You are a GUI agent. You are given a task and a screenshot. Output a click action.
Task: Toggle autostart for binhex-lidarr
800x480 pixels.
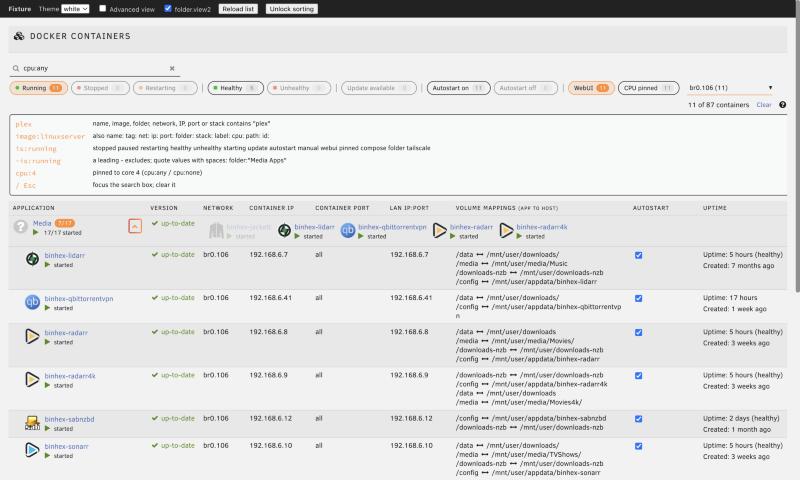click(638, 255)
